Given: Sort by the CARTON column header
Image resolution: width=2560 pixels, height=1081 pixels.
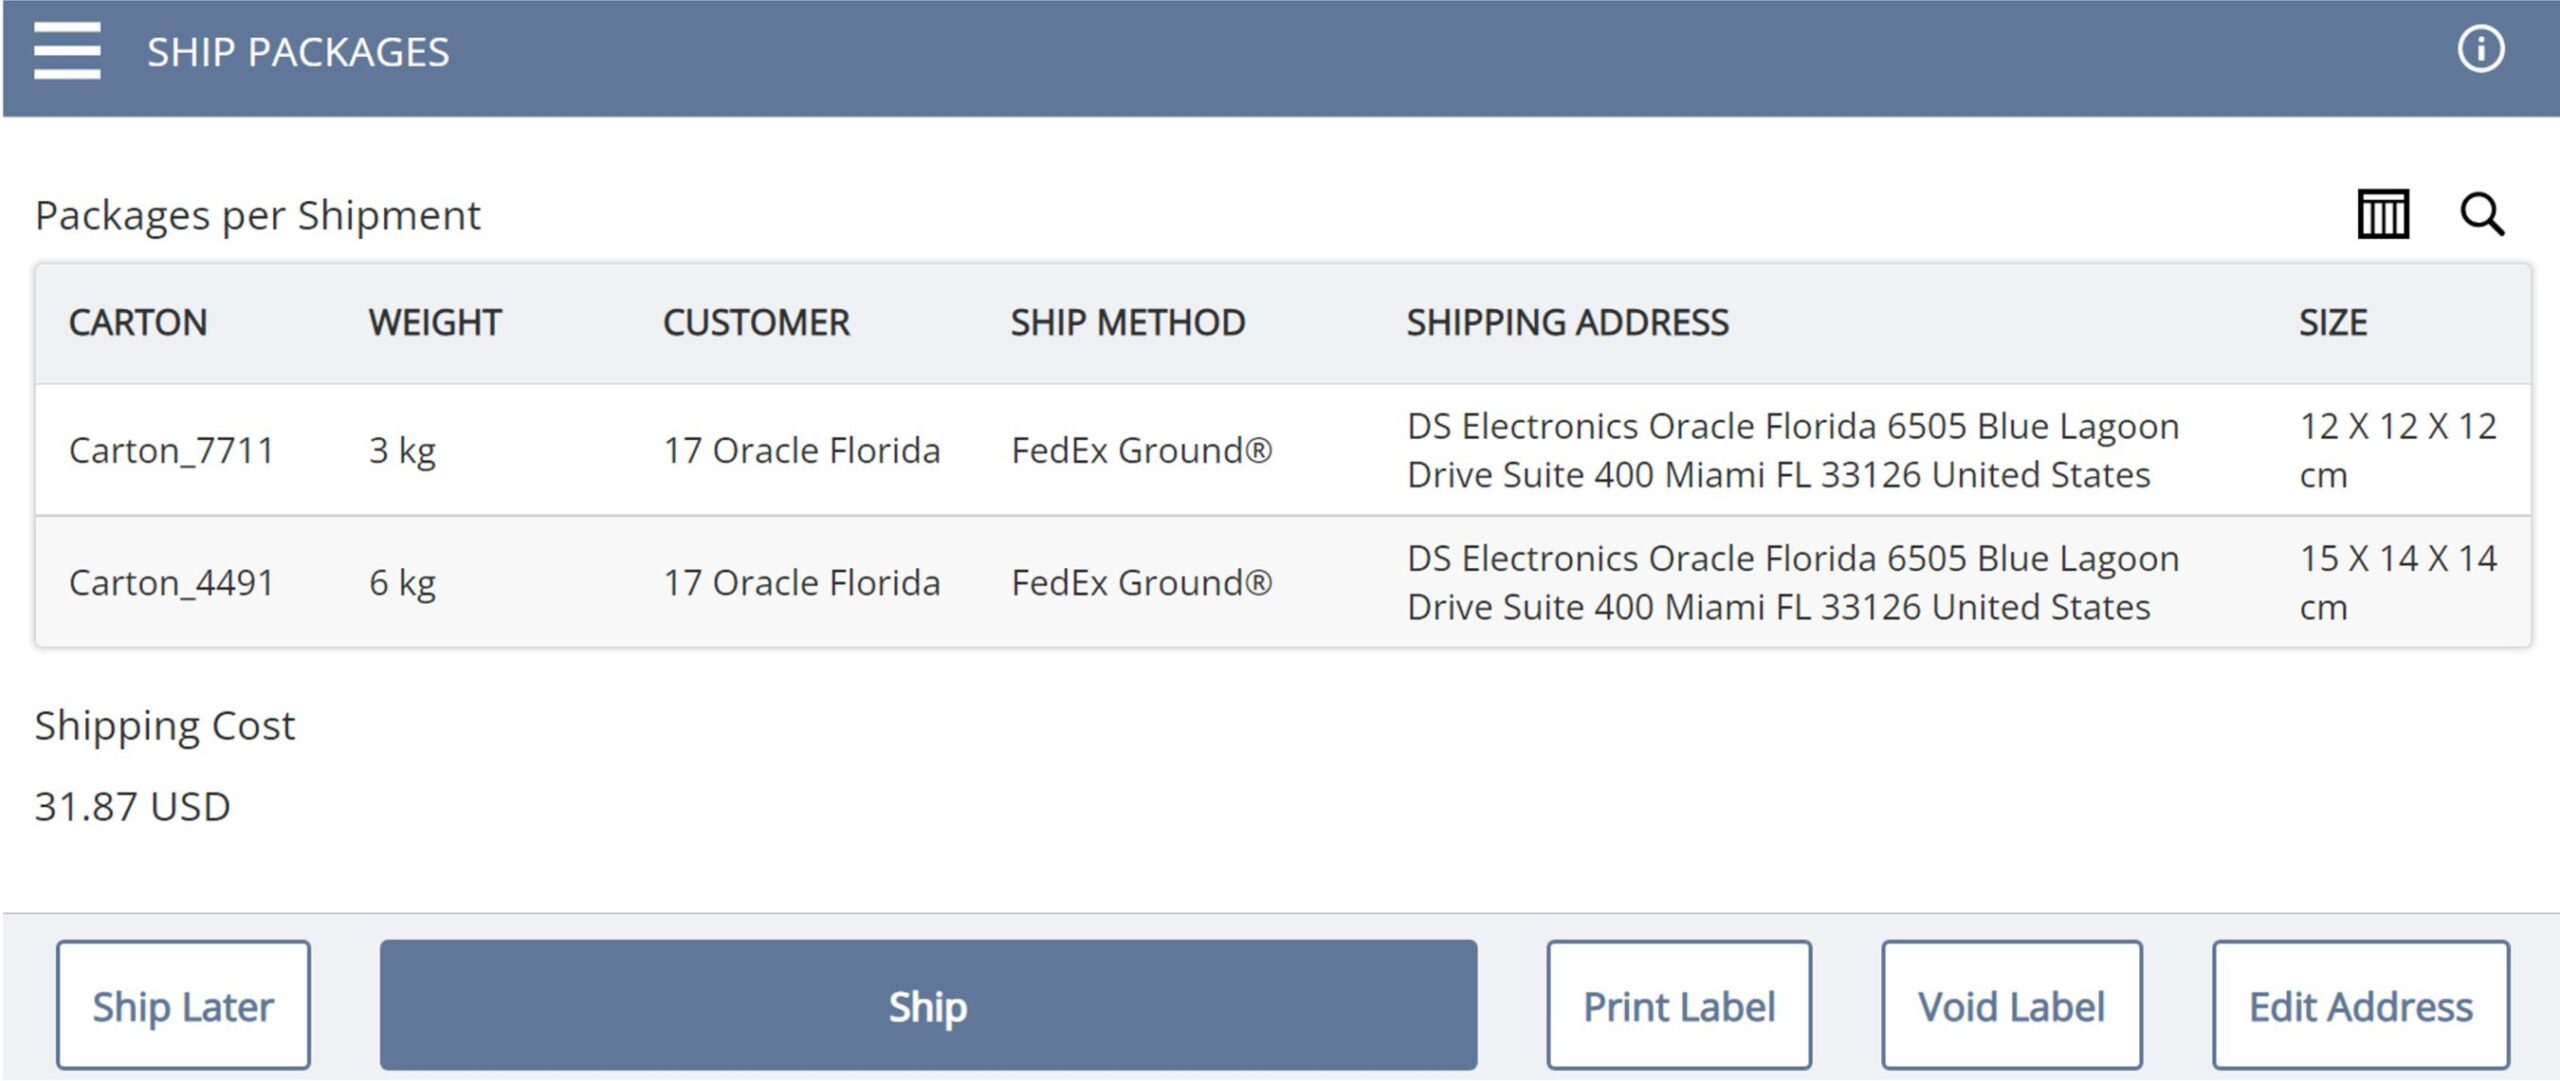Looking at the screenshot, I should pyautogui.click(x=138, y=323).
